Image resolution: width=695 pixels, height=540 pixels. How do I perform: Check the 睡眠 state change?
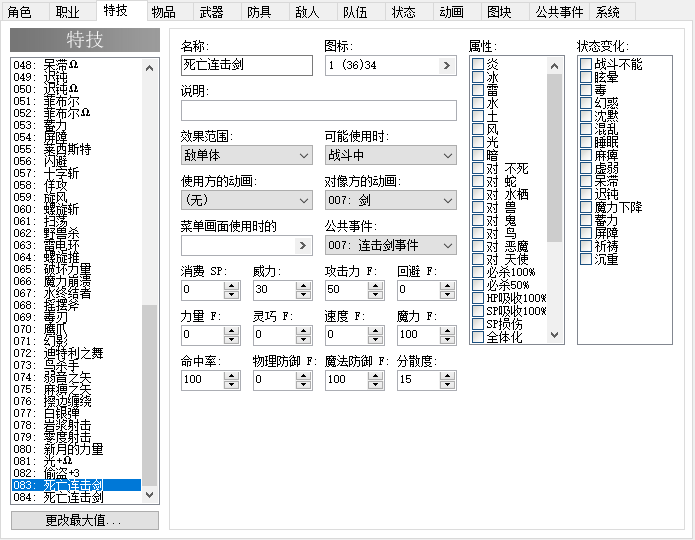[x=586, y=142]
